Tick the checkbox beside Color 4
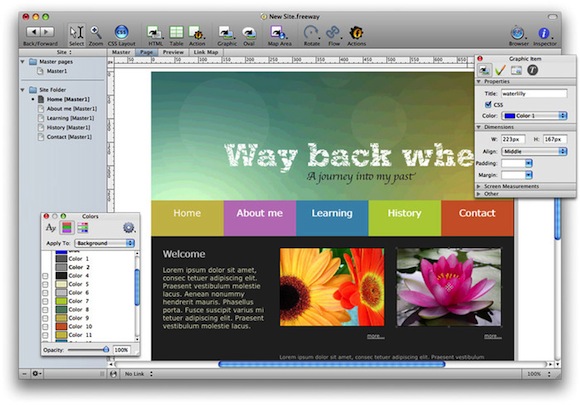580x405 pixels. pos(45,276)
